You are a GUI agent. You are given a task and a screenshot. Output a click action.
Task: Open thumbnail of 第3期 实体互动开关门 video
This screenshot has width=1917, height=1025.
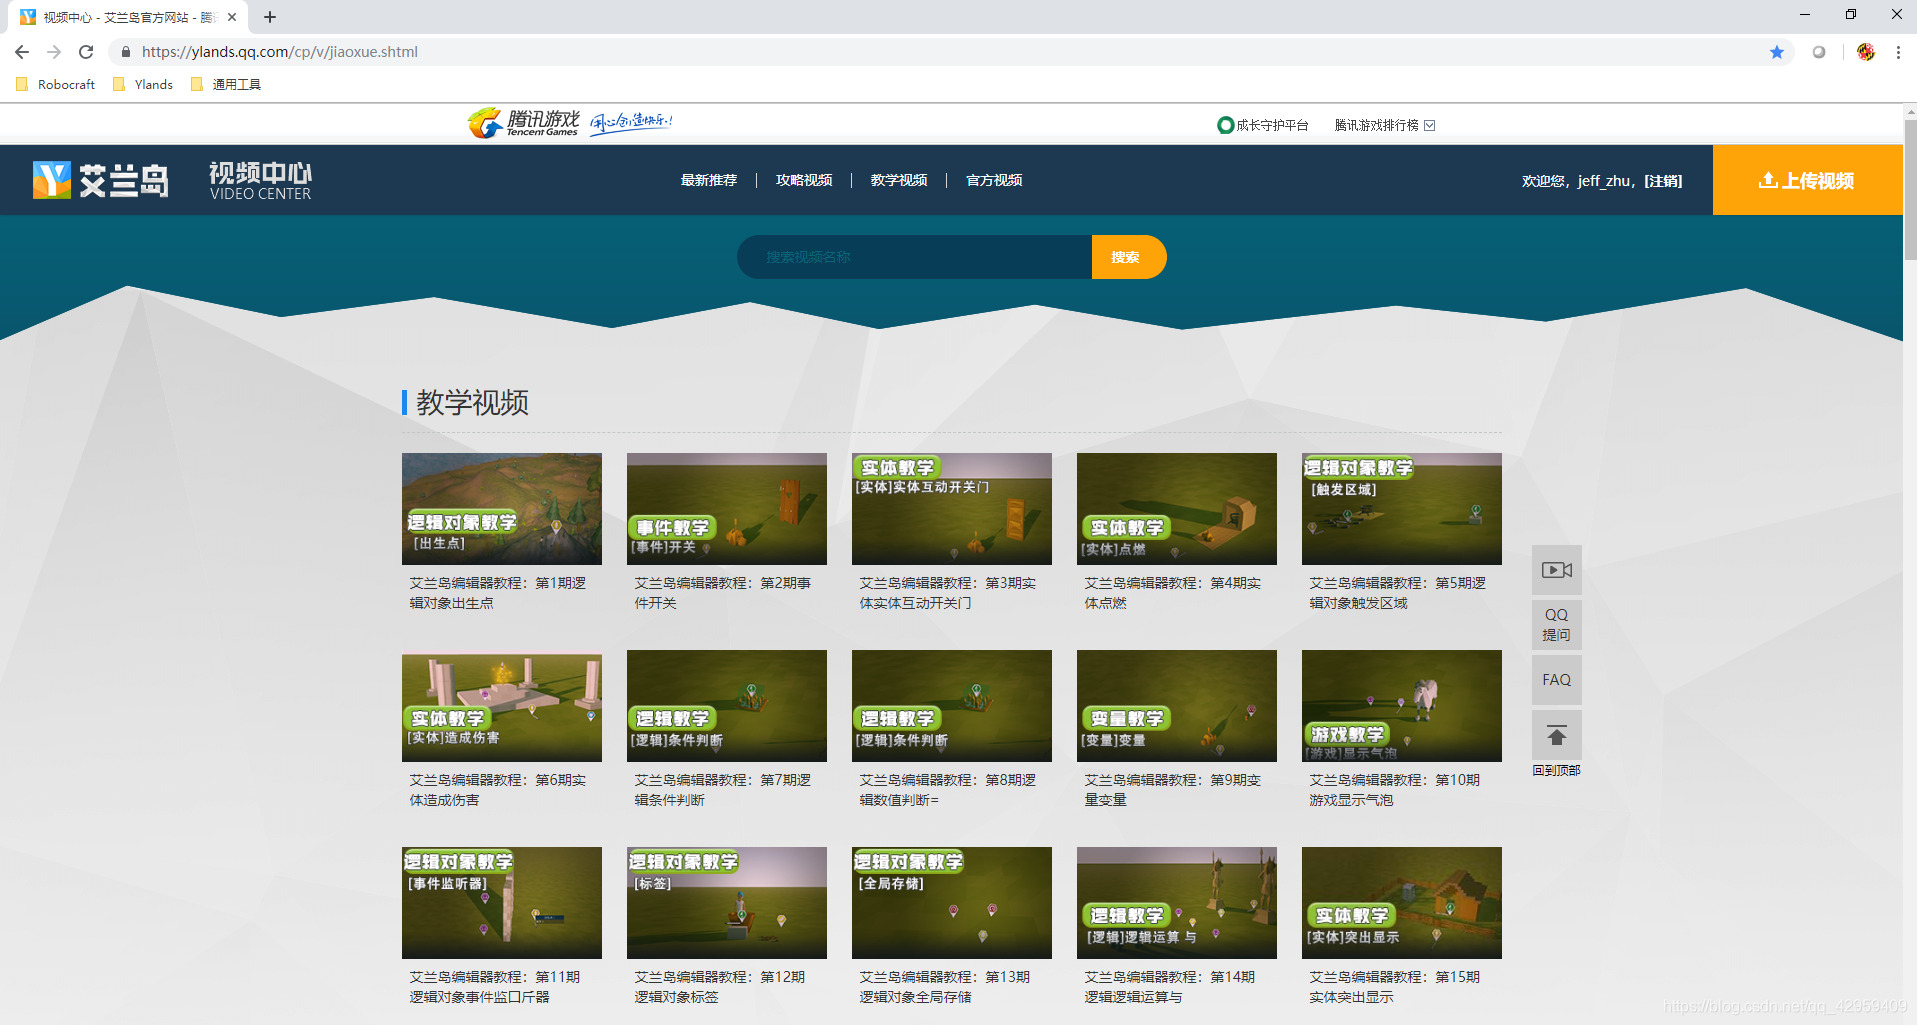[x=952, y=509]
